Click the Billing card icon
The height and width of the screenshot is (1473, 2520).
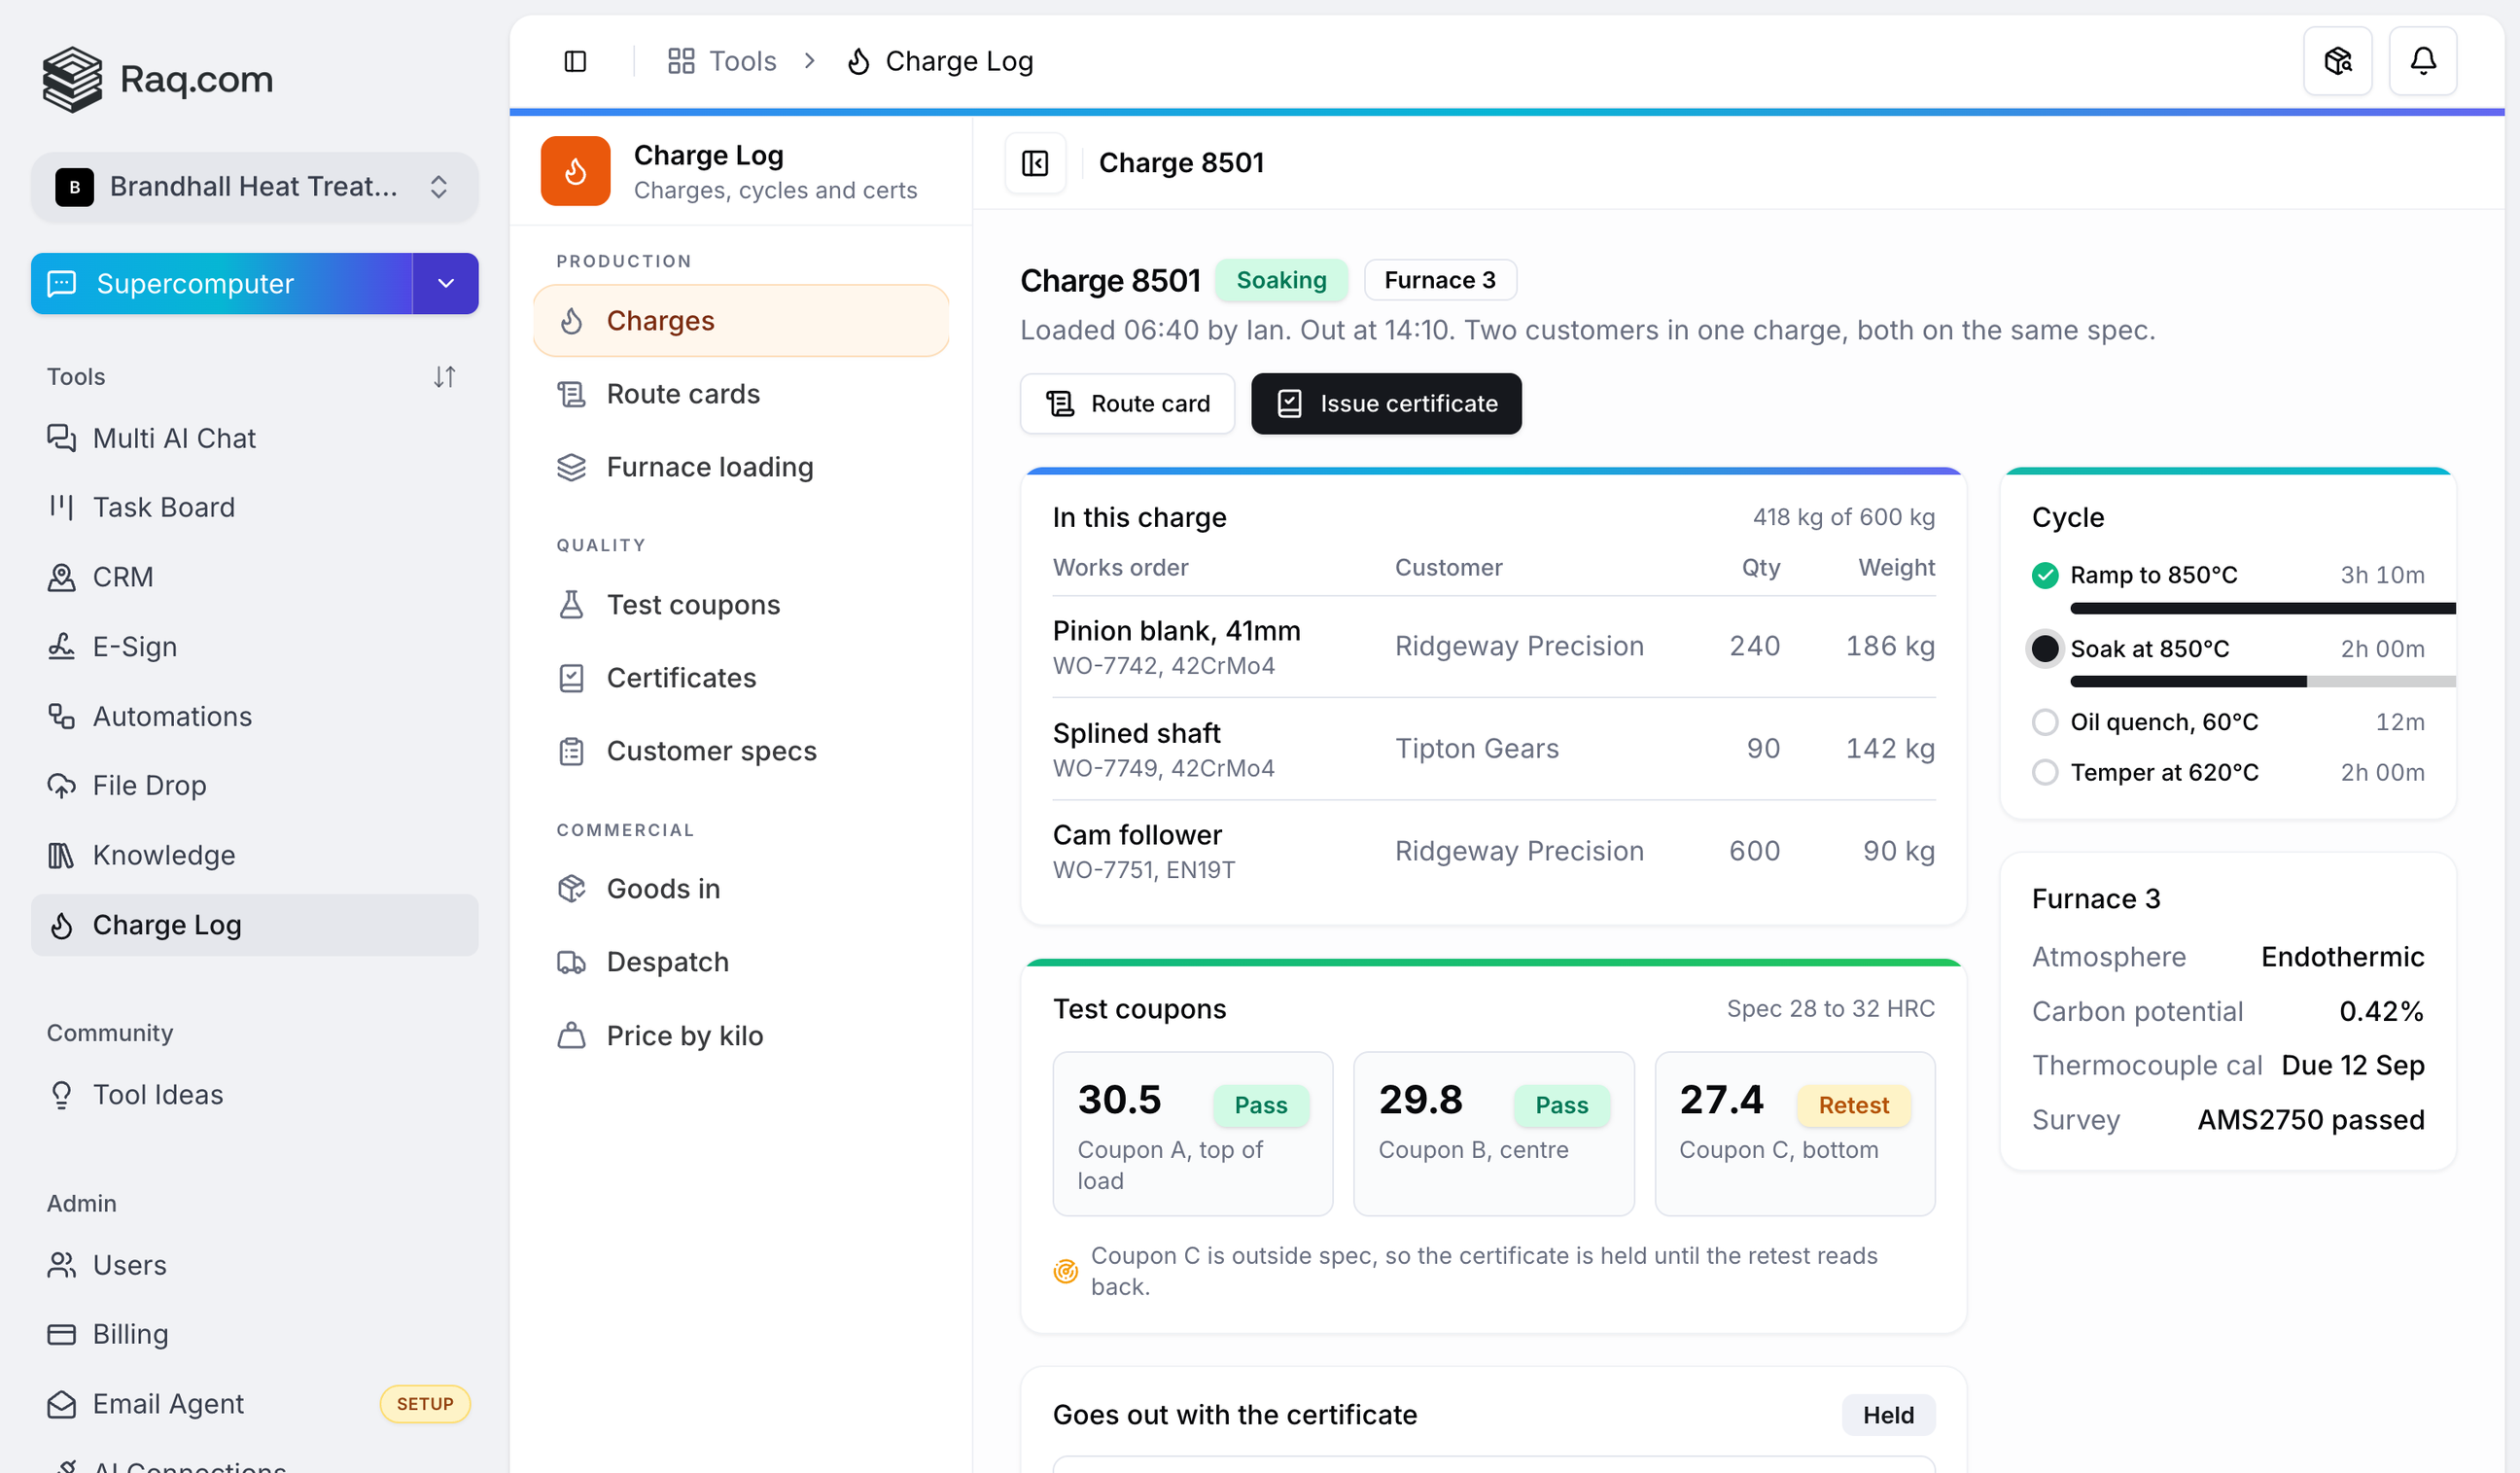[x=61, y=1334]
